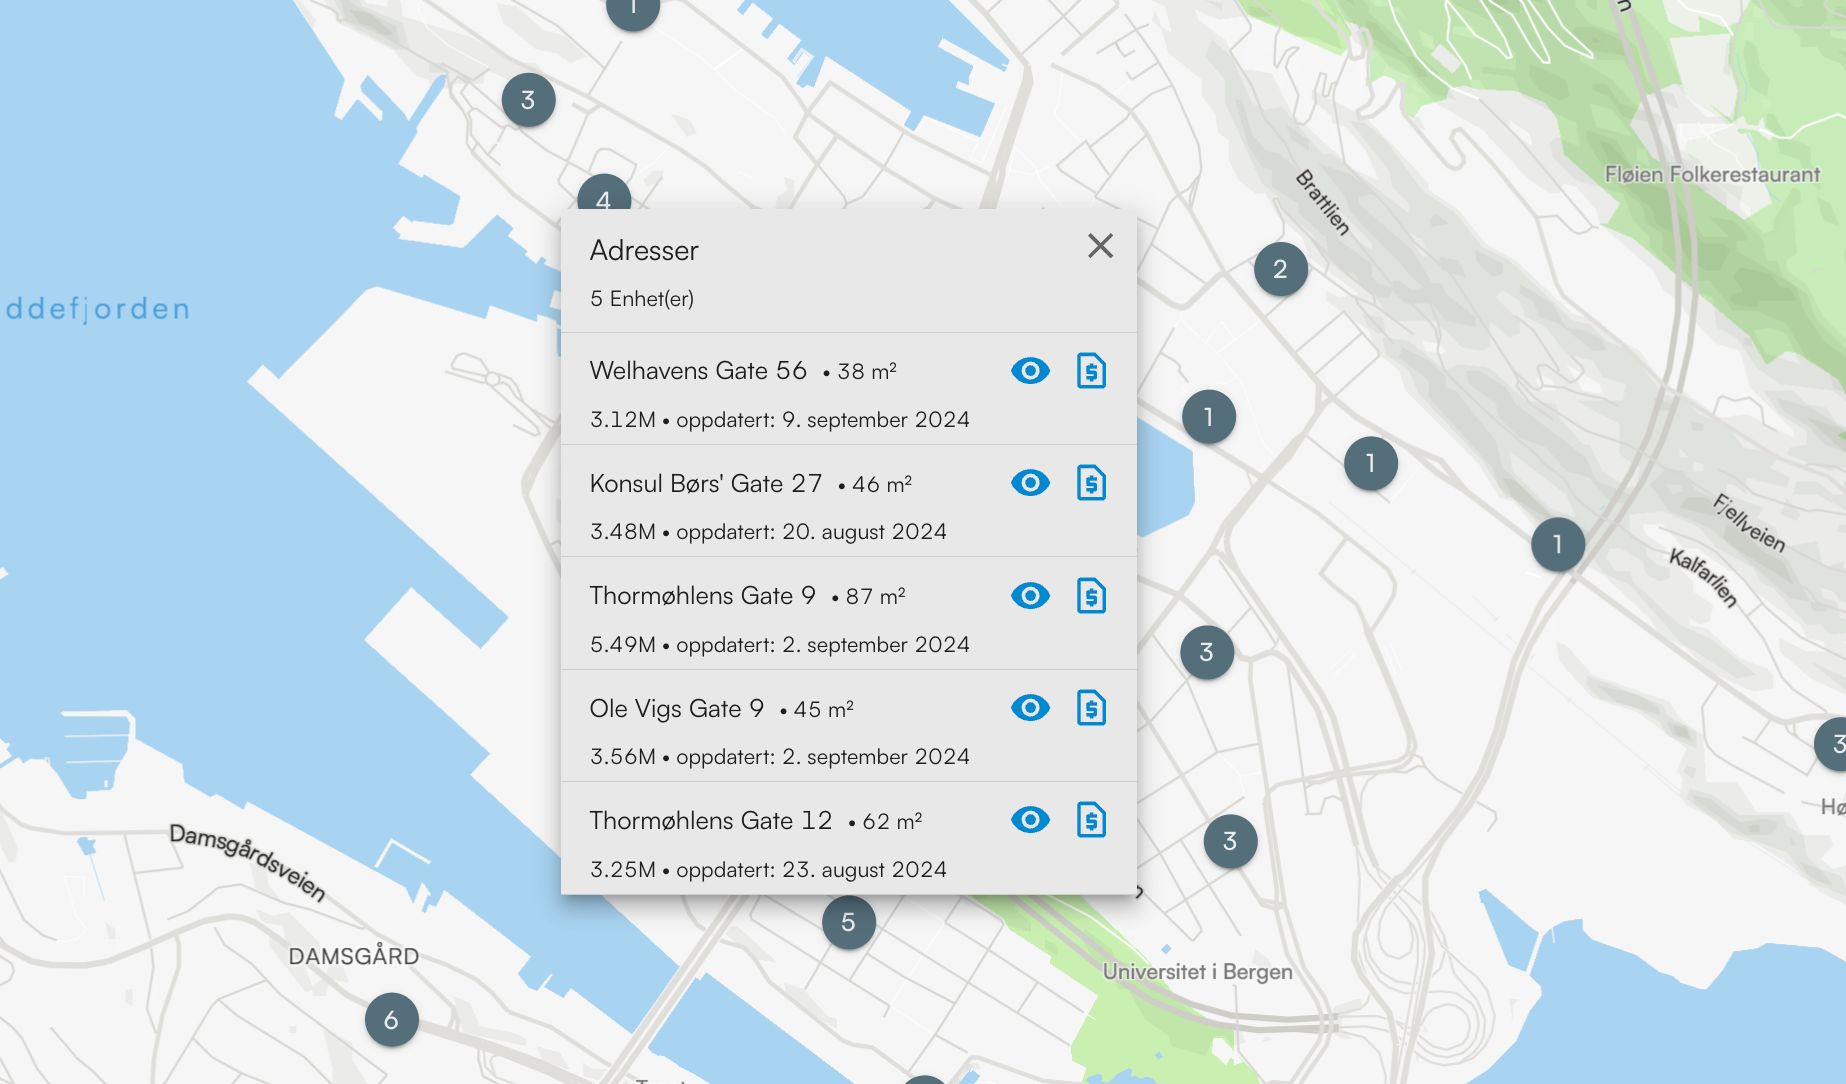This screenshot has height=1084, width=1846.
Task: Click eye icon for Ole Vigs Gate 9
Action: [1030, 708]
